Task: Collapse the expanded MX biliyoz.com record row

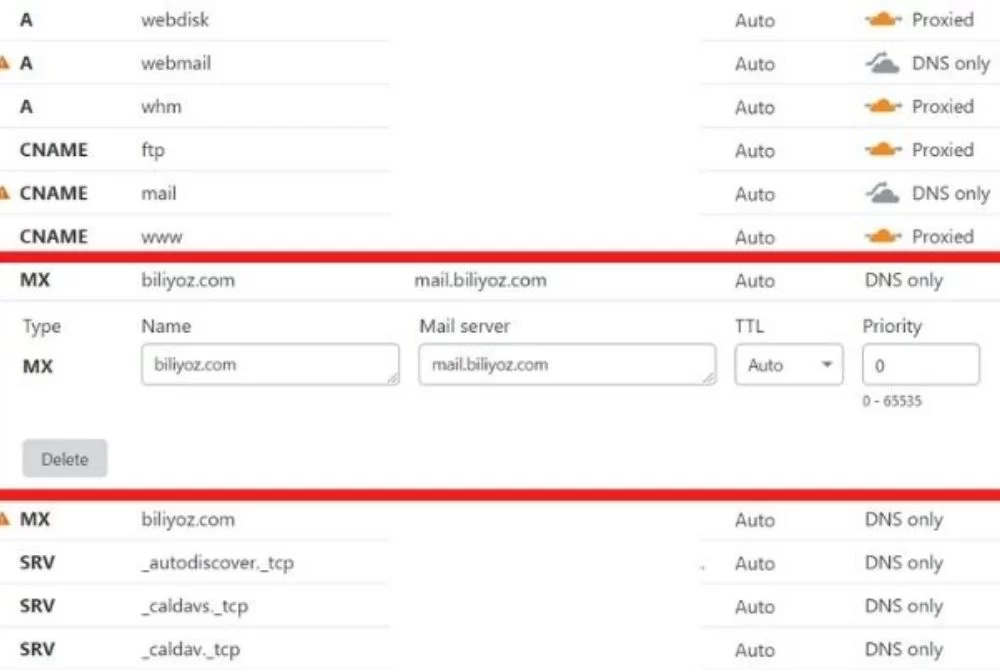Action: click(500, 280)
